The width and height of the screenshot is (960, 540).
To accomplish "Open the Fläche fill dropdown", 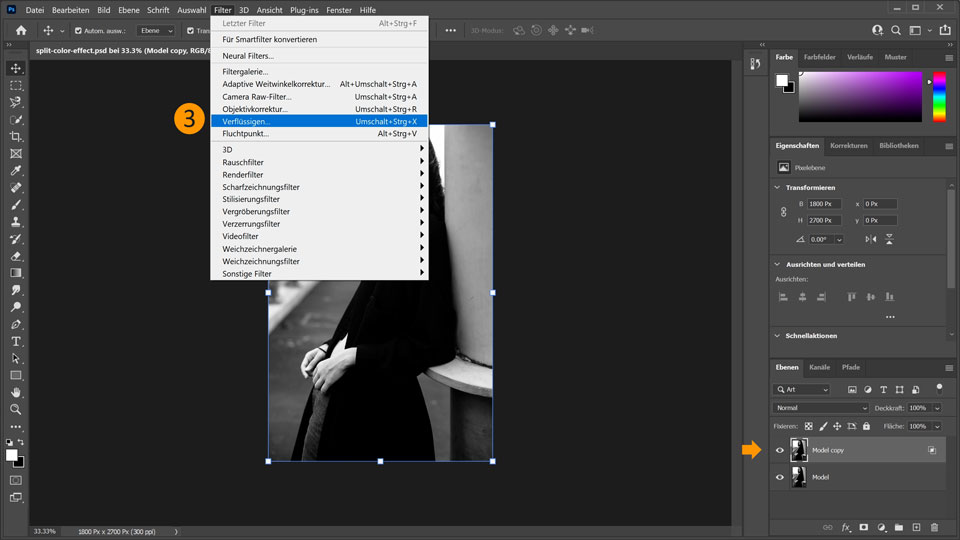I will click(937, 426).
